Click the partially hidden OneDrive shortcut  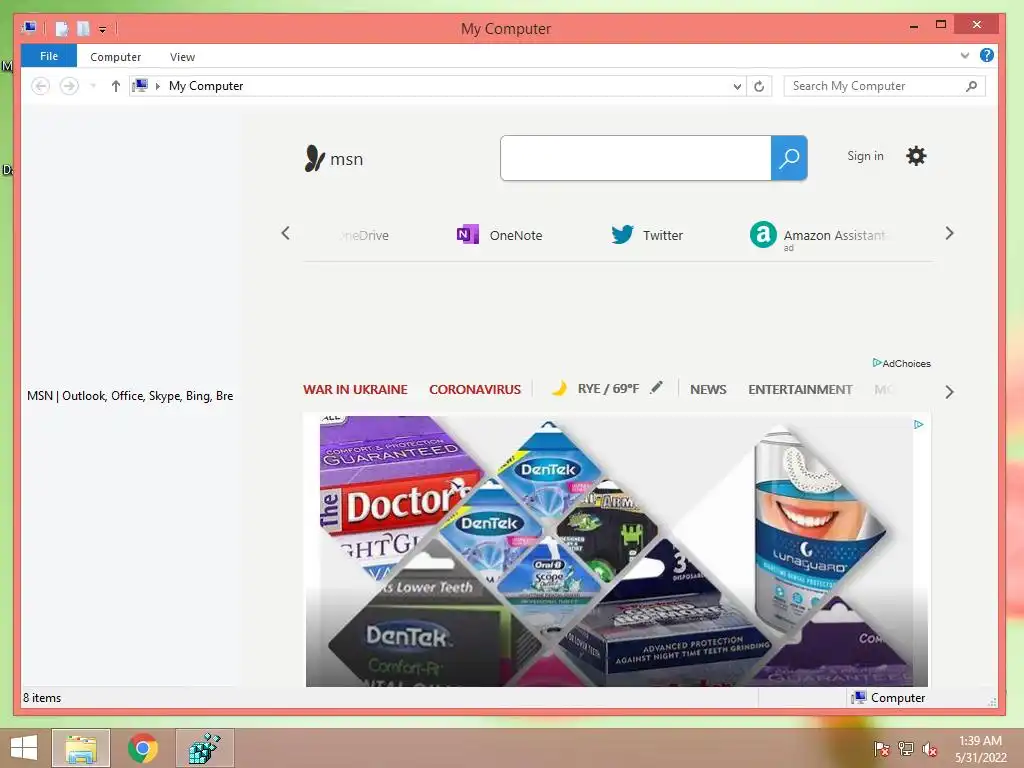point(363,235)
